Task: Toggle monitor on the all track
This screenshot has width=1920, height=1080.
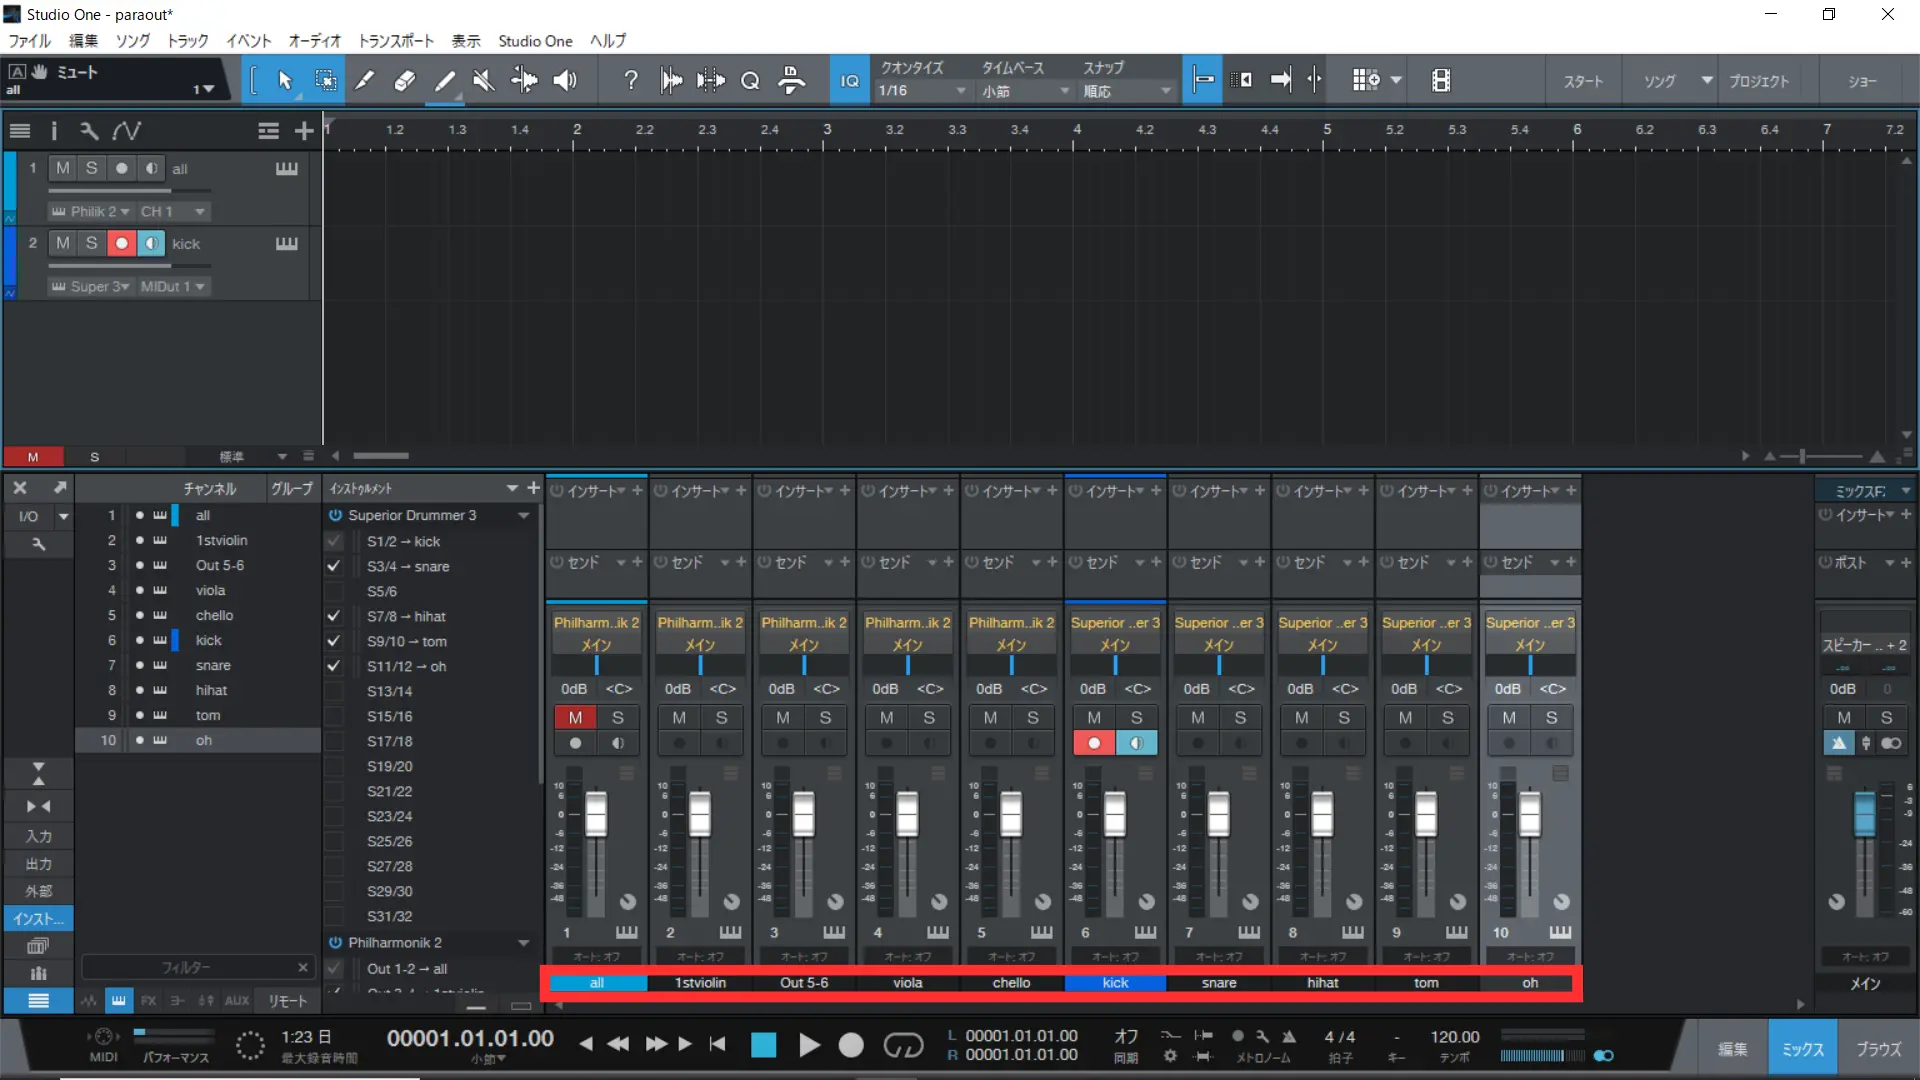Action: click(x=150, y=168)
